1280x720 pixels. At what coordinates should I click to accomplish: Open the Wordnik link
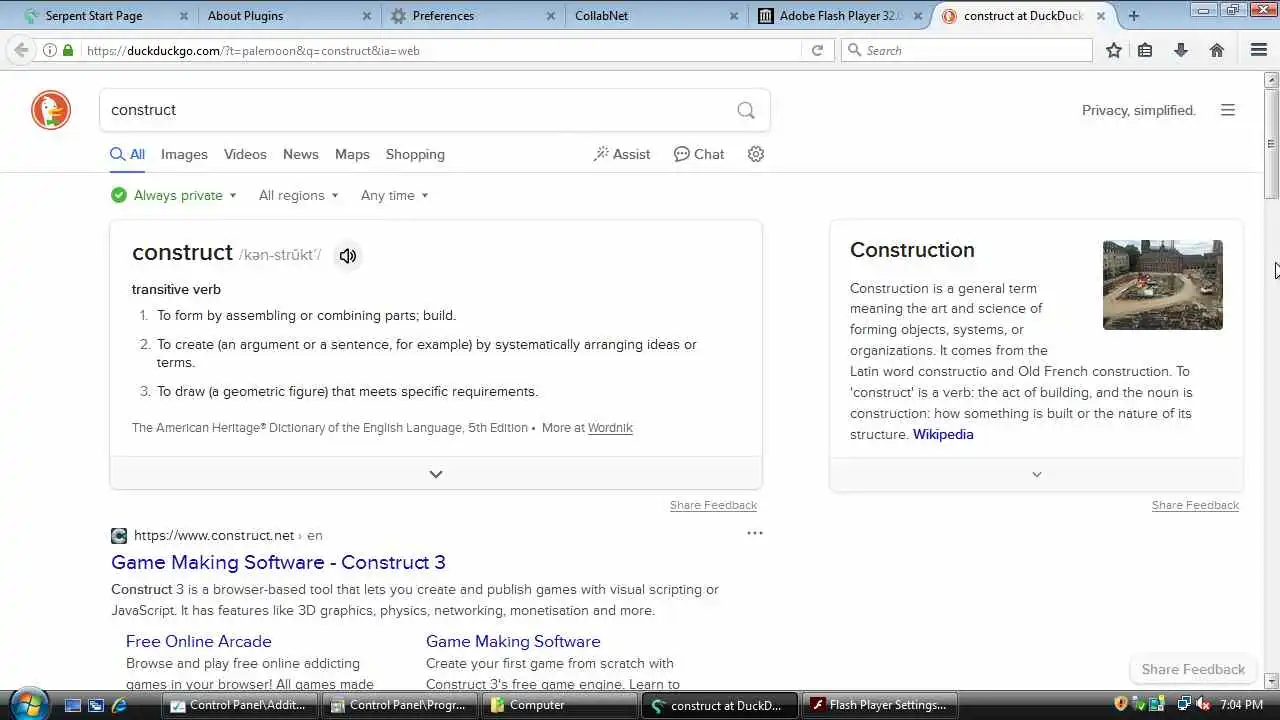[610, 428]
